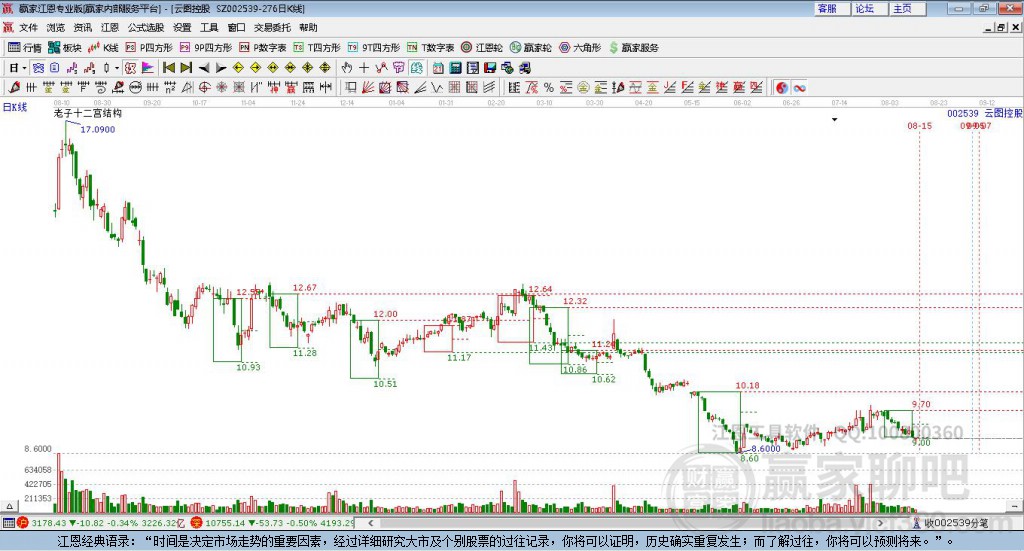Open the calculator icon

(455, 68)
